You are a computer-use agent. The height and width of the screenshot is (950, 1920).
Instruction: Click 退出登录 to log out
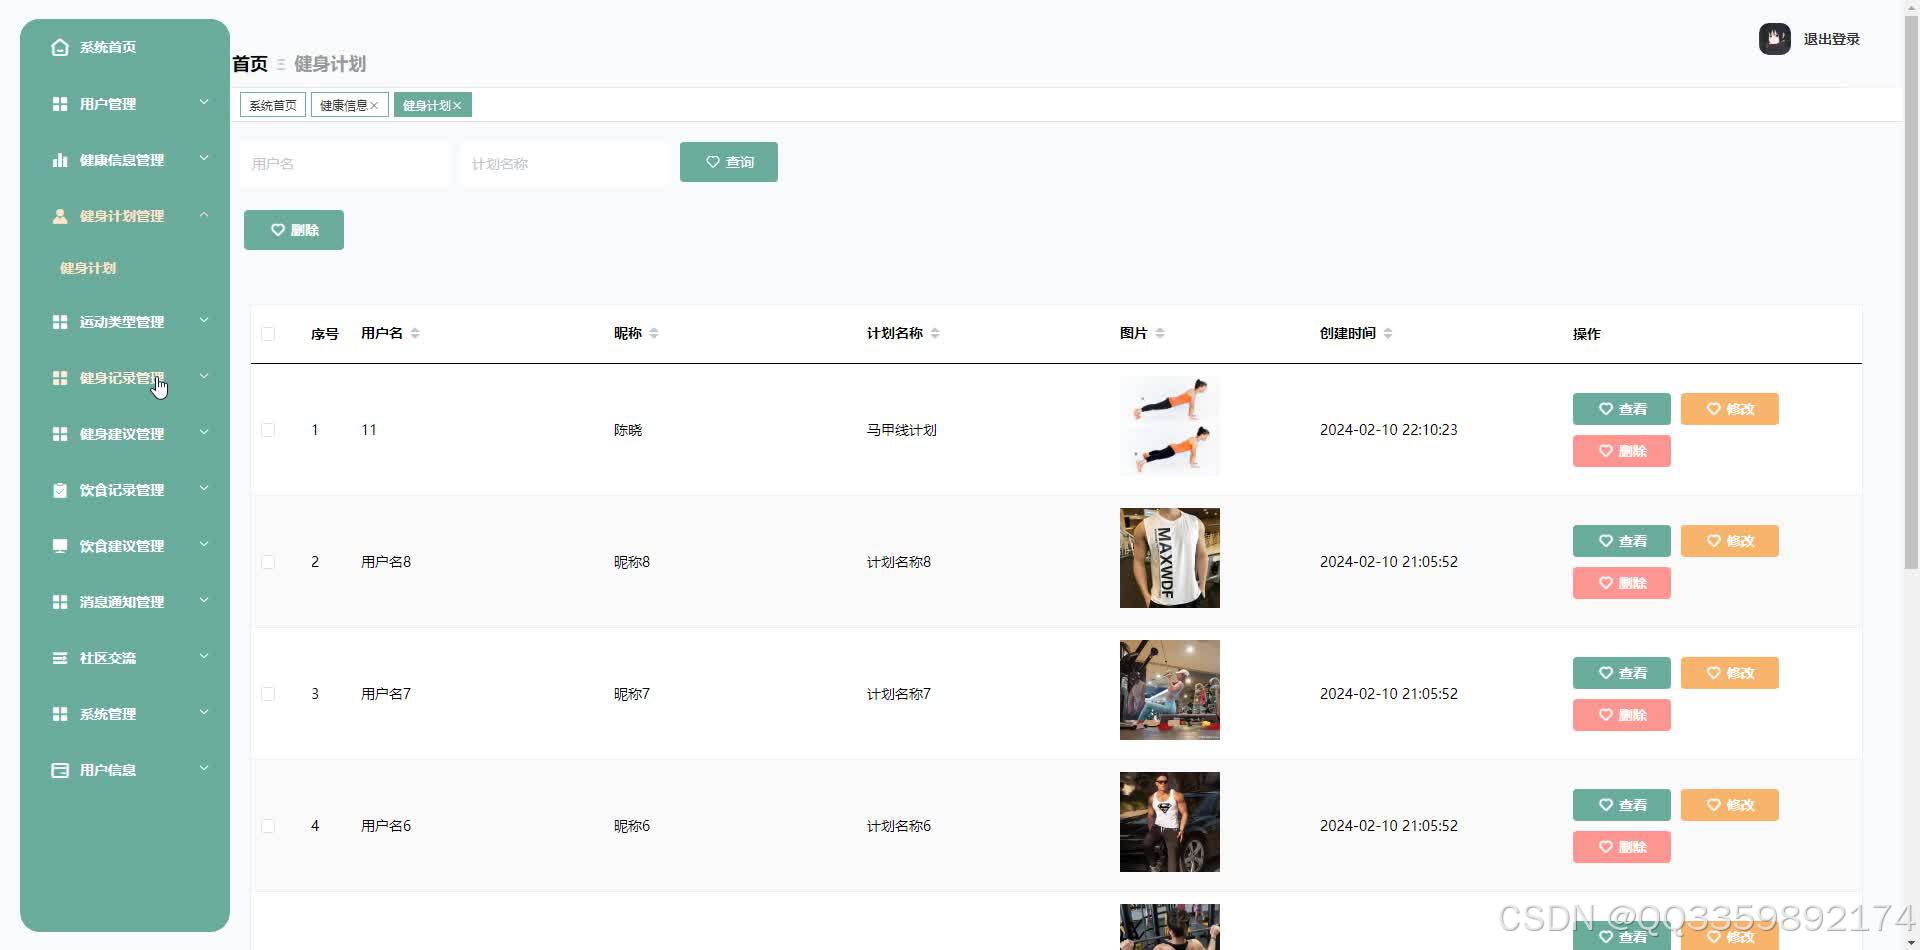pyautogui.click(x=1831, y=39)
